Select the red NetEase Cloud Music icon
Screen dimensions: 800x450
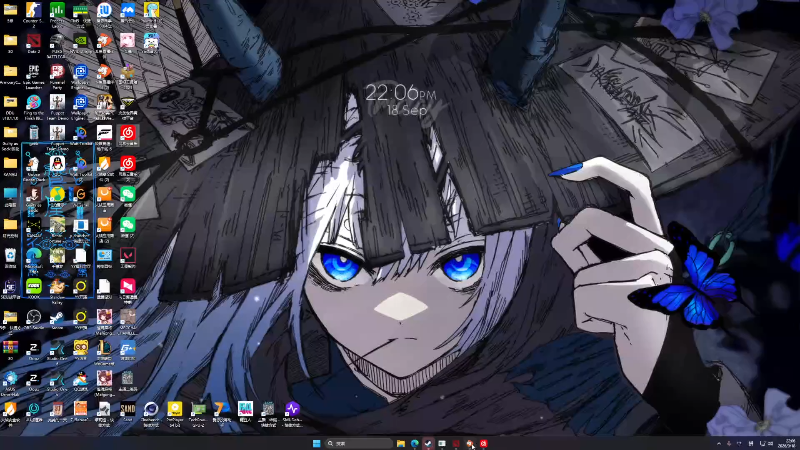click(128, 134)
